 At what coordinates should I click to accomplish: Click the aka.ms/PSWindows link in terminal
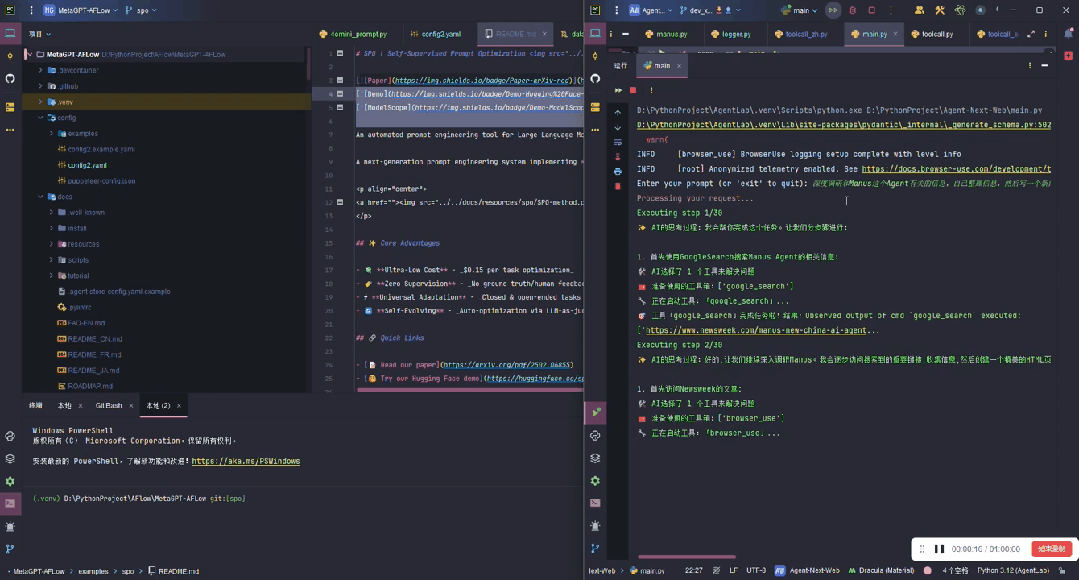[245, 461]
